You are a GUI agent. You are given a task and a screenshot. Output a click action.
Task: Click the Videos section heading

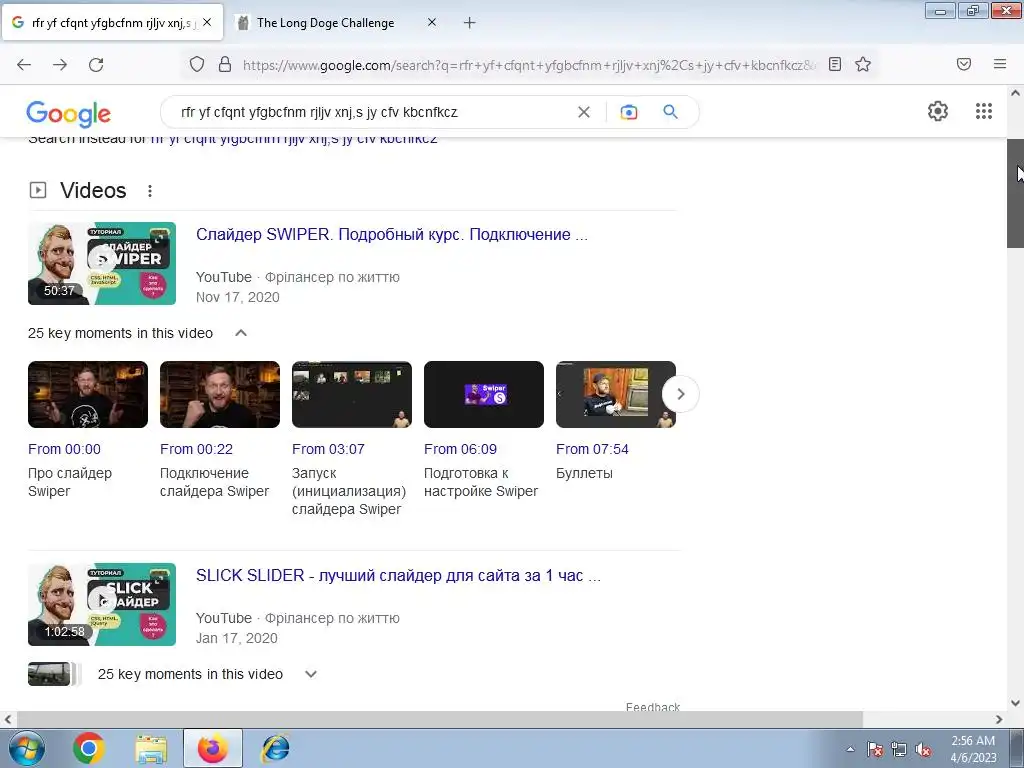tap(93, 191)
